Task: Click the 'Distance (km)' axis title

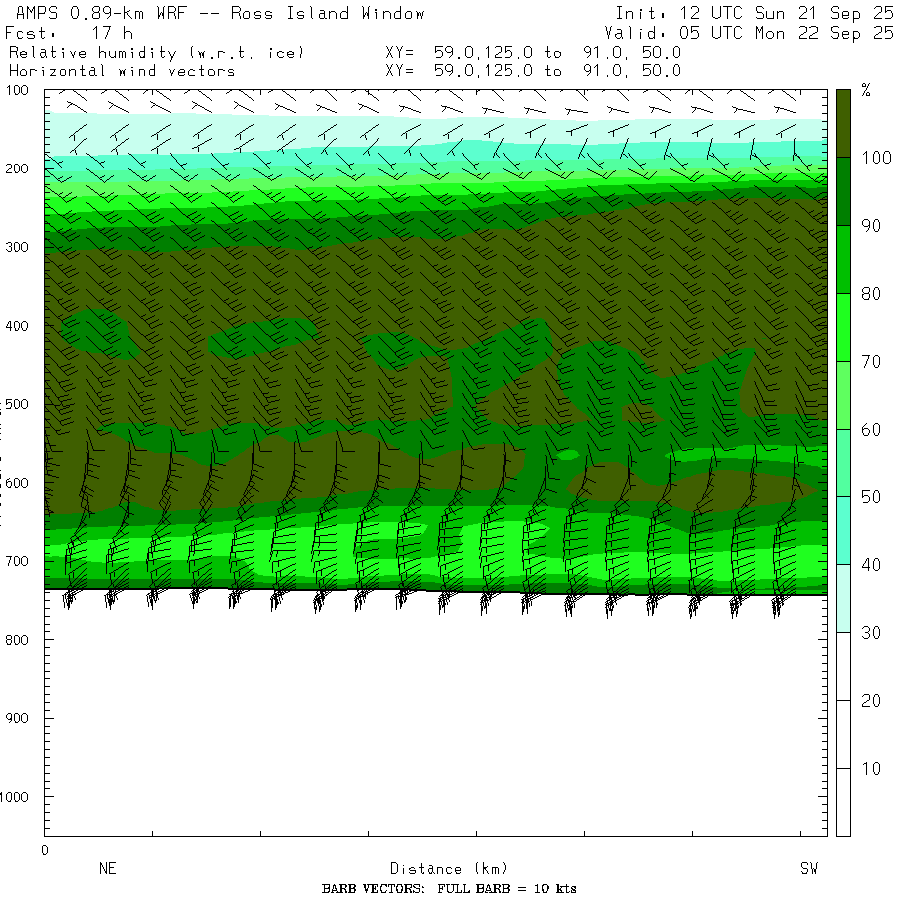Action: coord(449,869)
